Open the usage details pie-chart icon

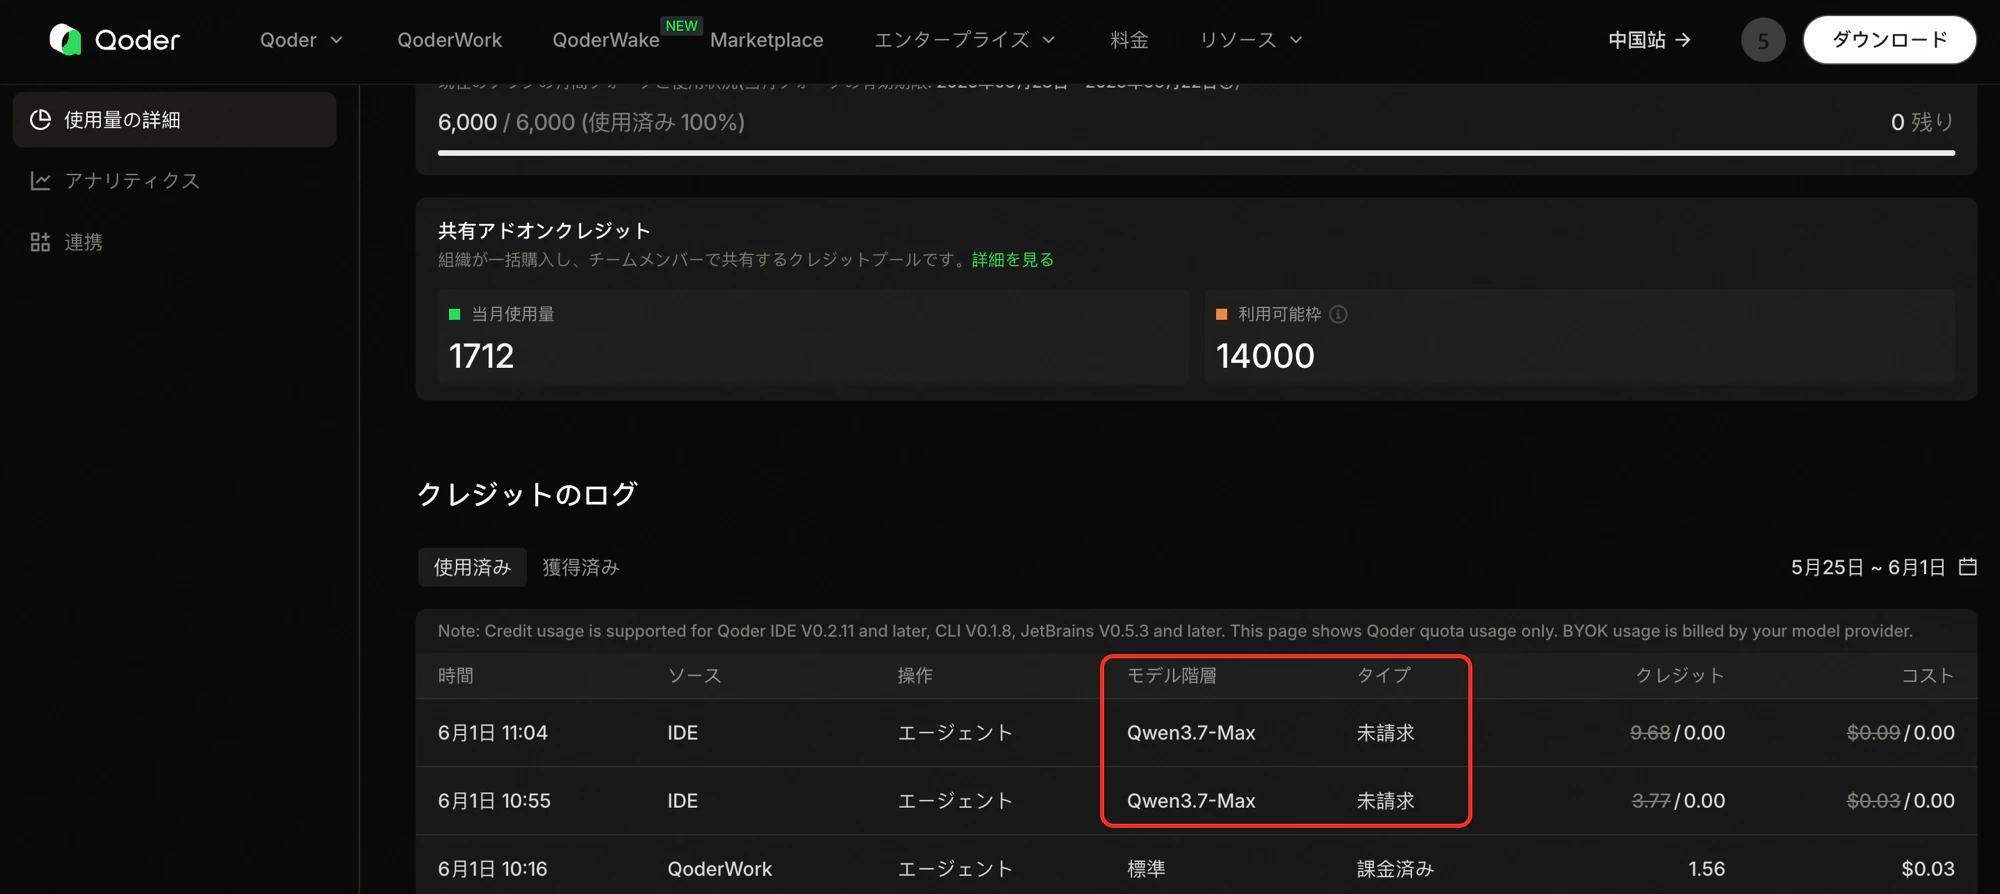[40, 120]
